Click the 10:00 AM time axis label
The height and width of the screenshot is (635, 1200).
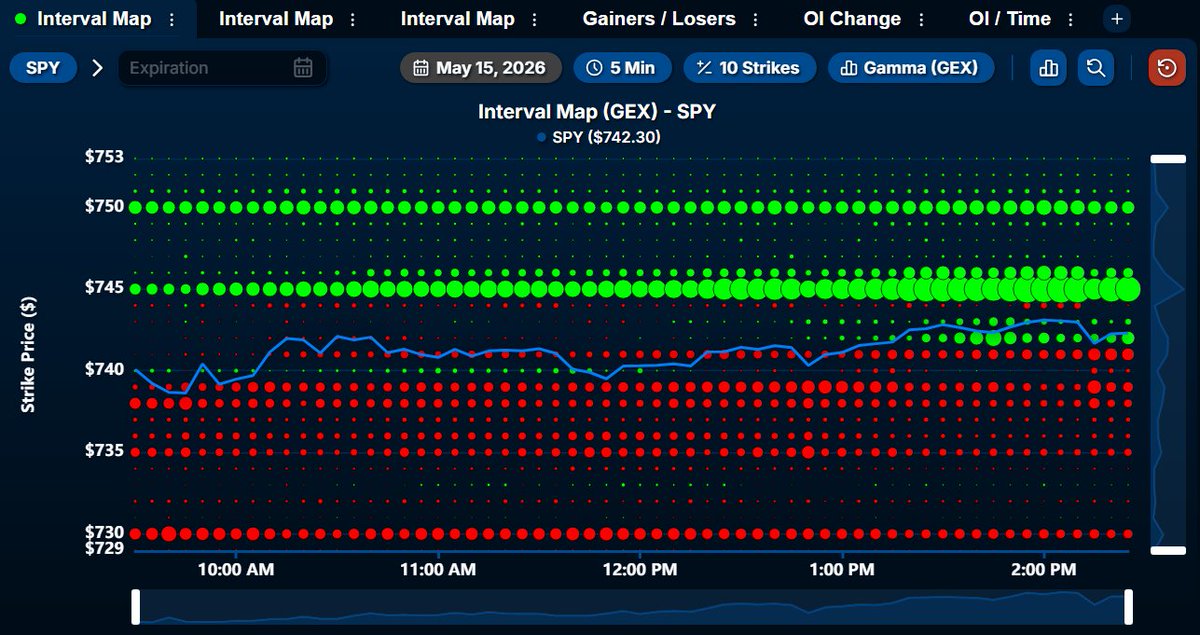tap(235, 570)
